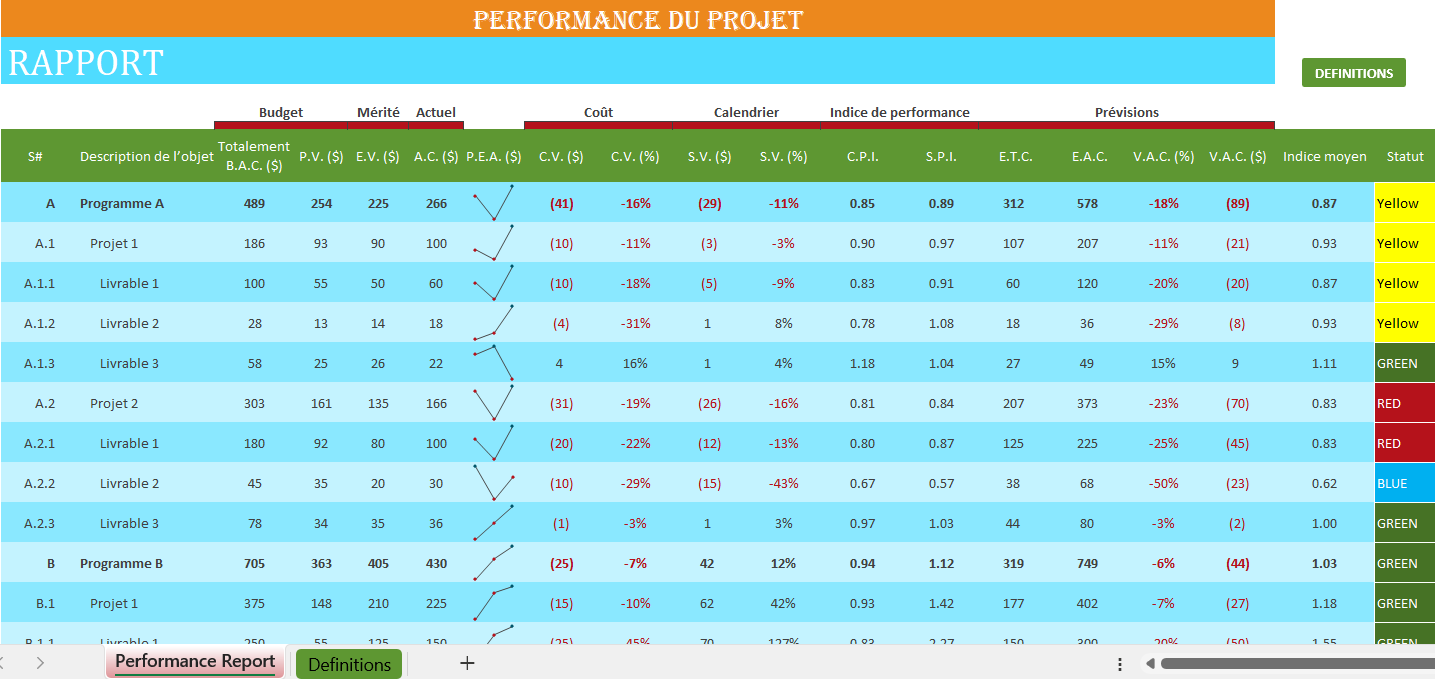
Task: Select the Indice moyen column header
Action: (1324, 156)
